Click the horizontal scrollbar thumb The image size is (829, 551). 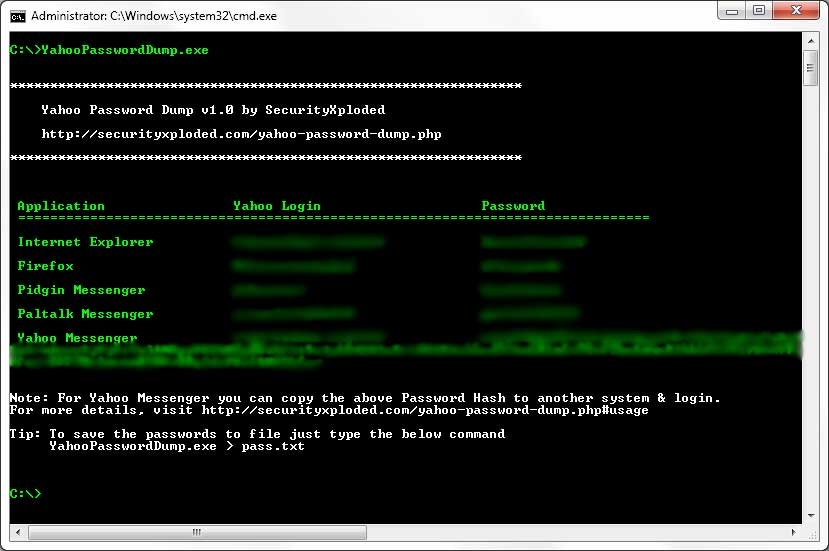[x=197, y=532]
